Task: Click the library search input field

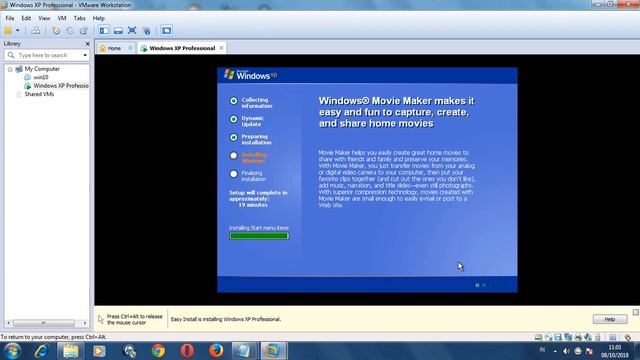Action: (x=48, y=55)
